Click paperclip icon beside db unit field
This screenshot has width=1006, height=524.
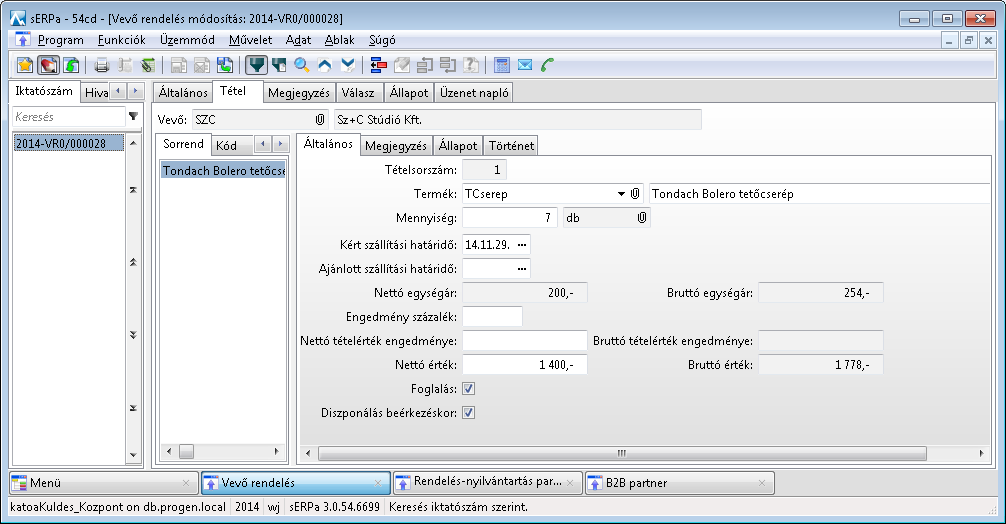coord(642,218)
